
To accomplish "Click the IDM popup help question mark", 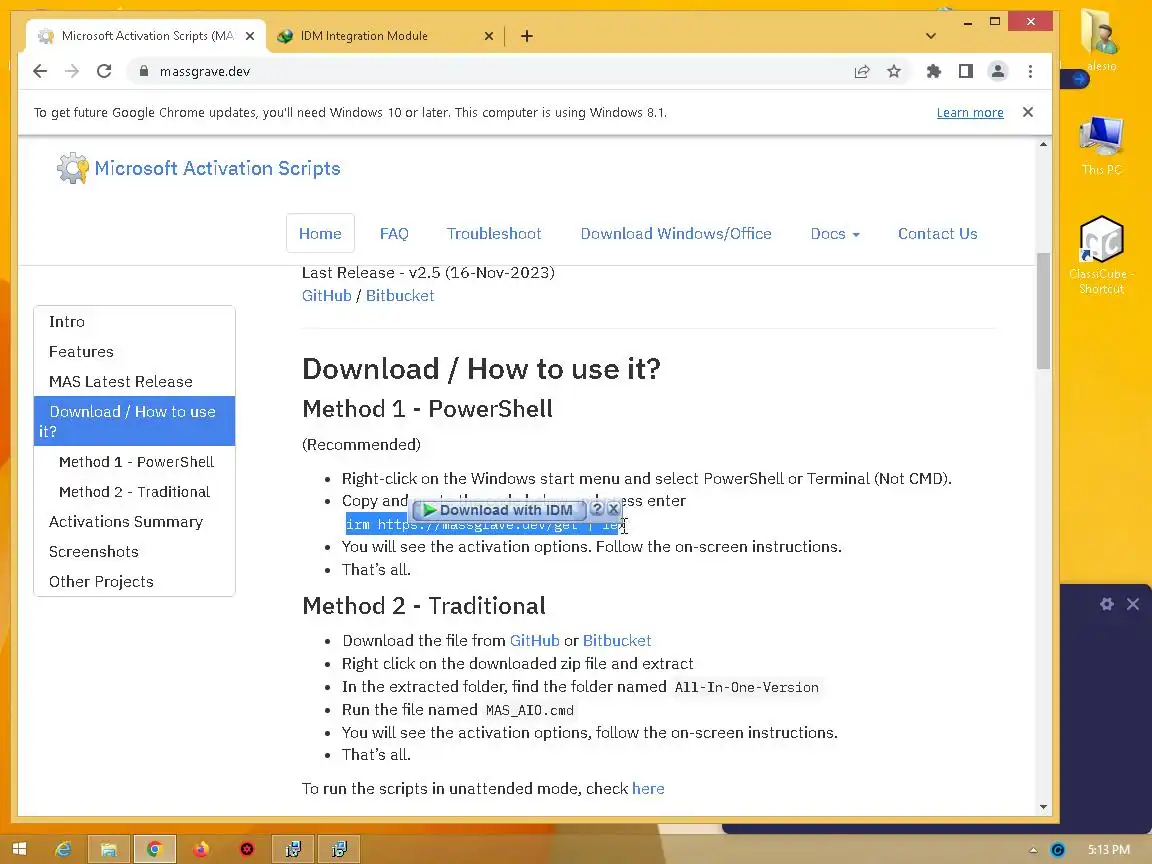I will click(x=597, y=508).
